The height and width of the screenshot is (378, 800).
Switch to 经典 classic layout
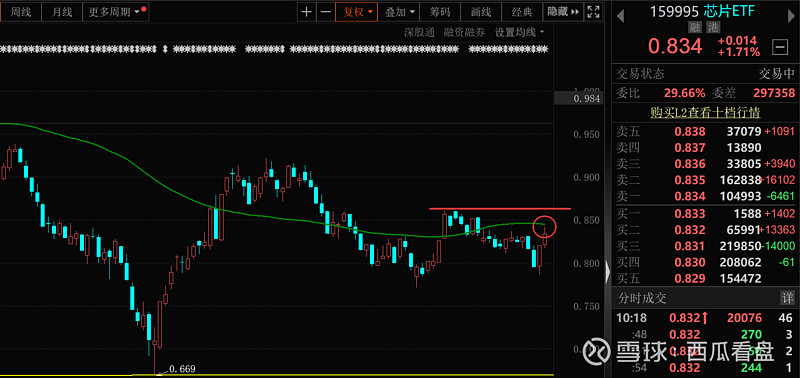[521, 12]
